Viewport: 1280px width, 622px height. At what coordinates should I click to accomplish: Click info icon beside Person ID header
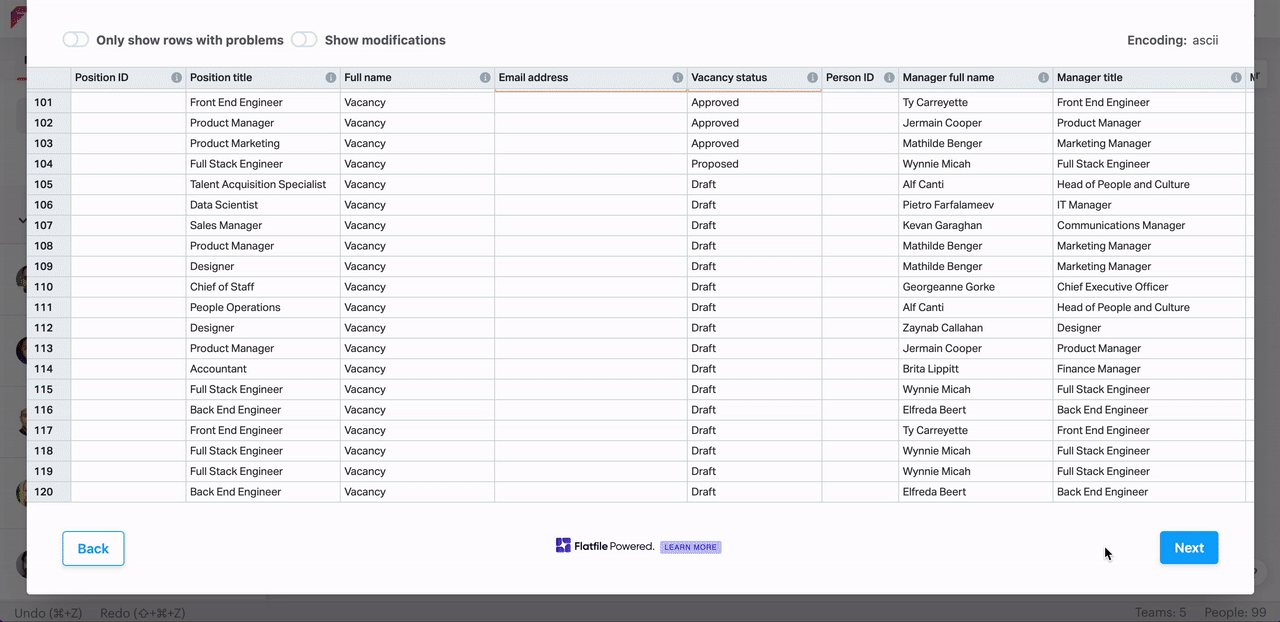pos(889,78)
